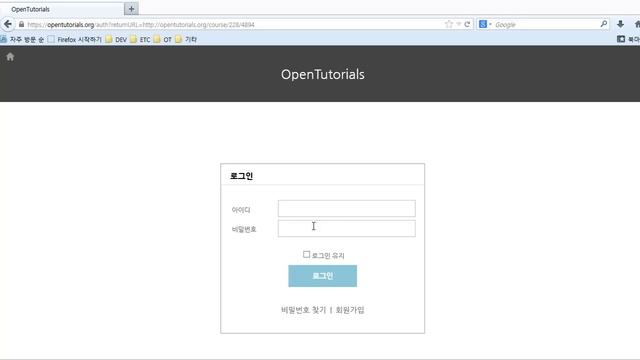Open the 비밀번호 찾기 link
The width and height of the screenshot is (640, 360).
tap(304, 310)
